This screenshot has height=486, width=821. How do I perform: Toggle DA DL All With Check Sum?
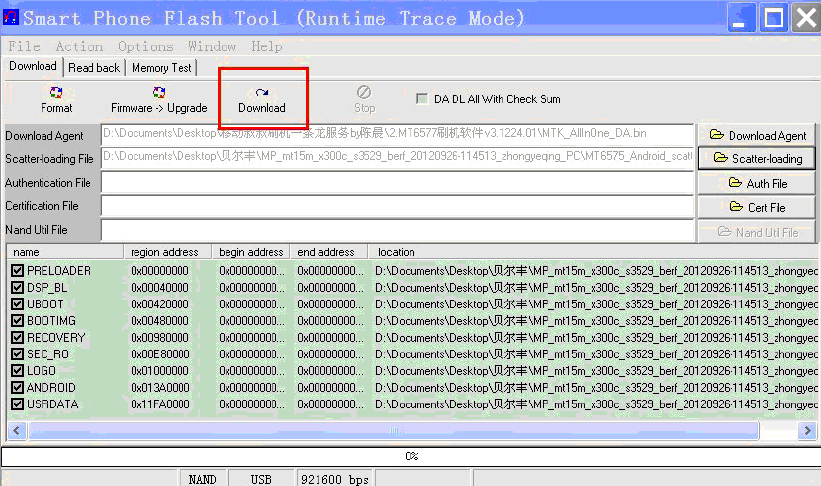point(421,98)
